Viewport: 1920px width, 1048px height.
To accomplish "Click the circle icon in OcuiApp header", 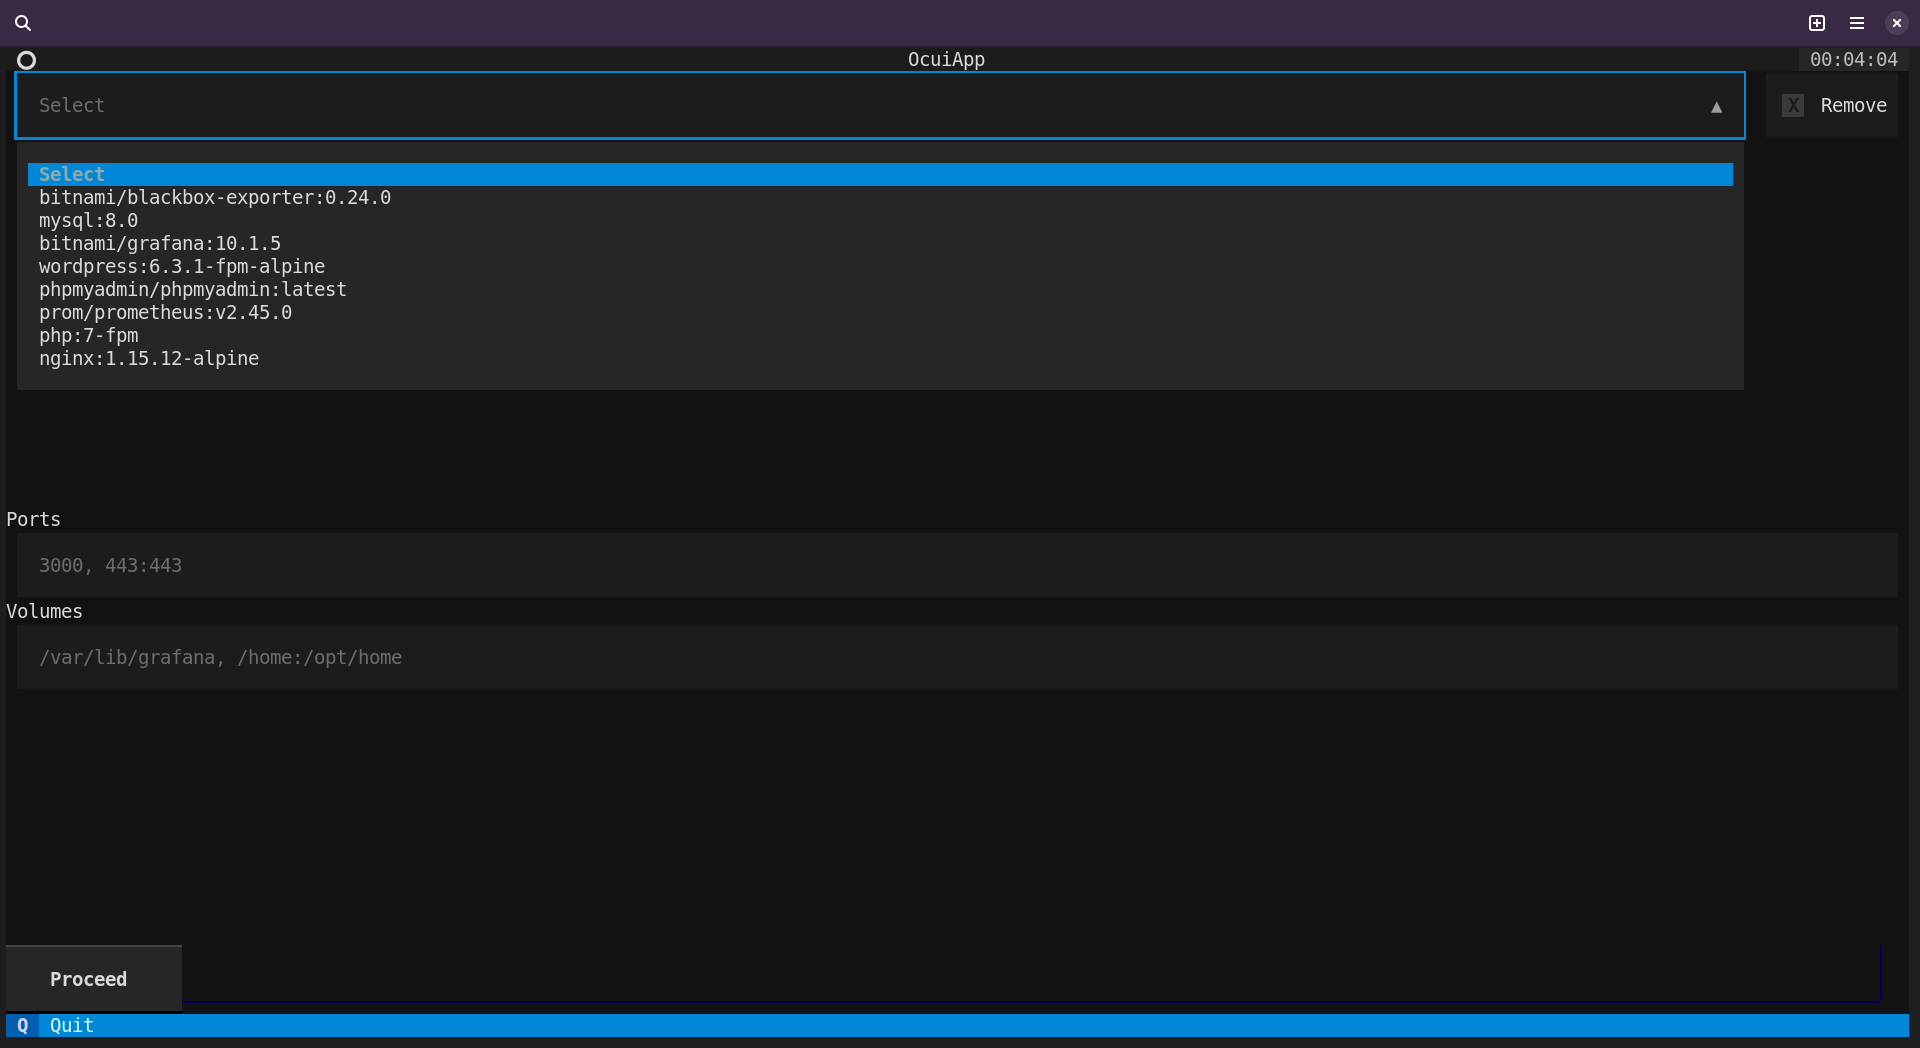I will [x=27, y=60].
